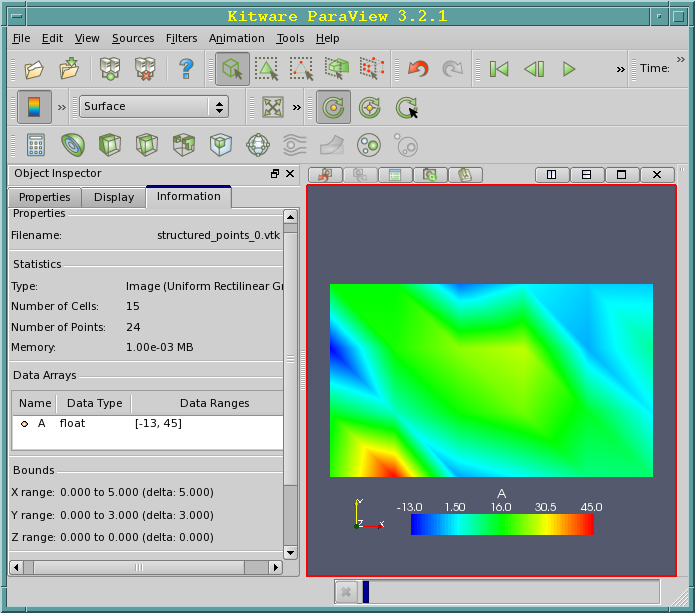
Task: Open the Calculator filter
Action: [36, 145]
